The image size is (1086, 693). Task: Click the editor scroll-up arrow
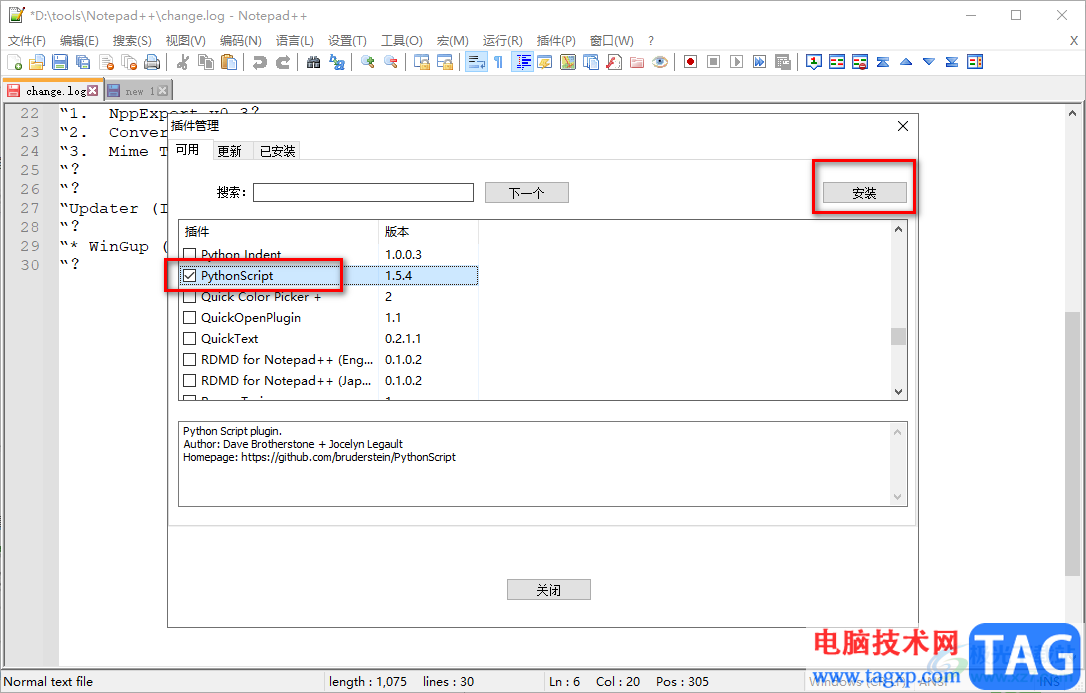(1072, 113)
